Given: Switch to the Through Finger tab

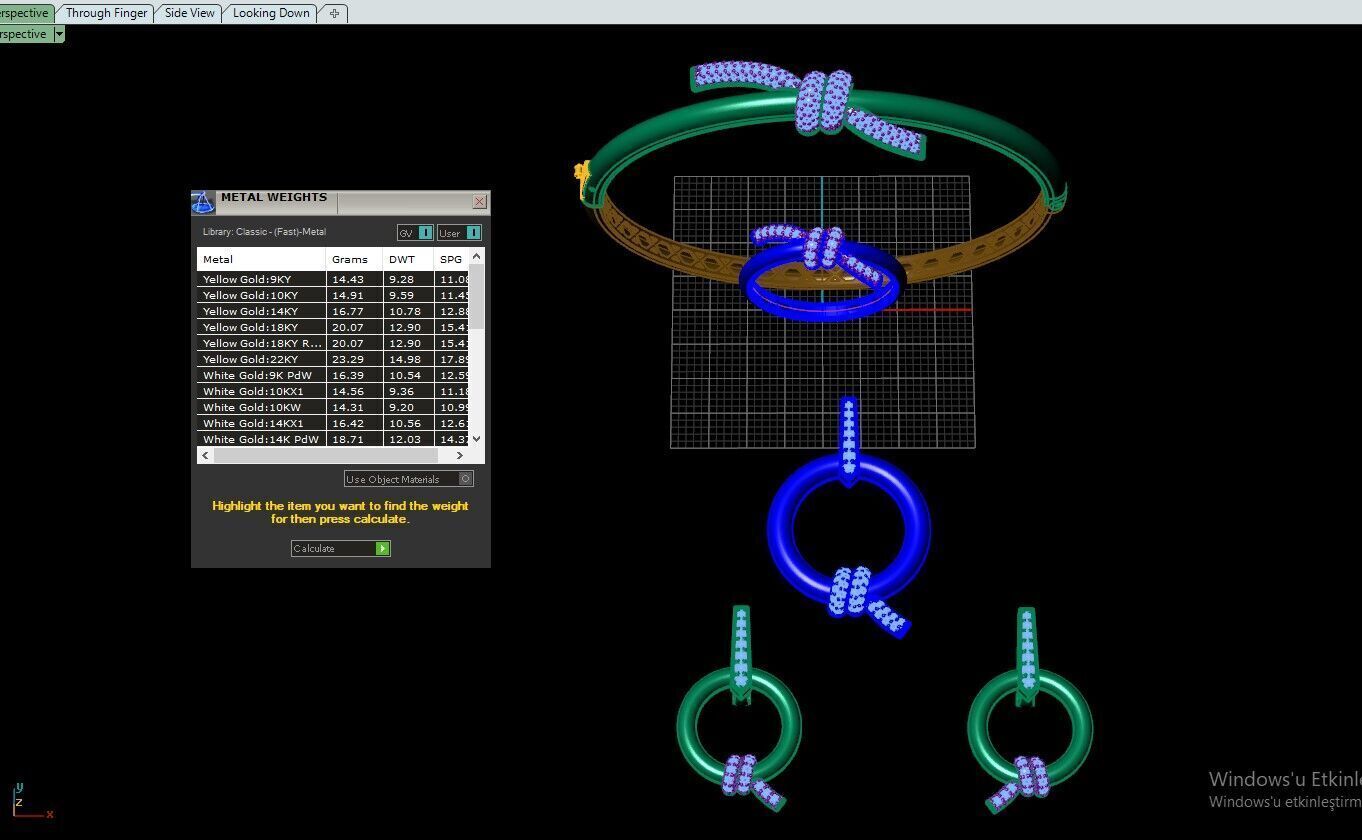Looking at the screenshot, I should tap(106, 13).
